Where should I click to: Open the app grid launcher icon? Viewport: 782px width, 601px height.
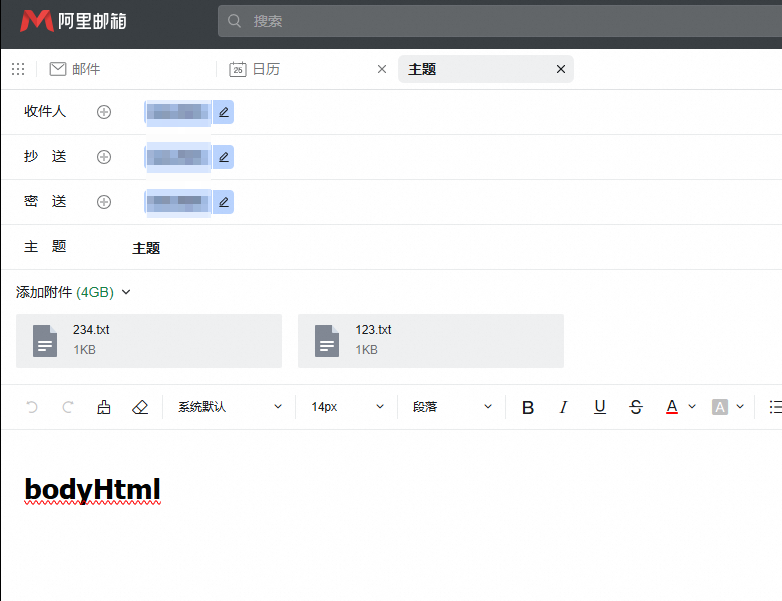click(x=18, y=69)
